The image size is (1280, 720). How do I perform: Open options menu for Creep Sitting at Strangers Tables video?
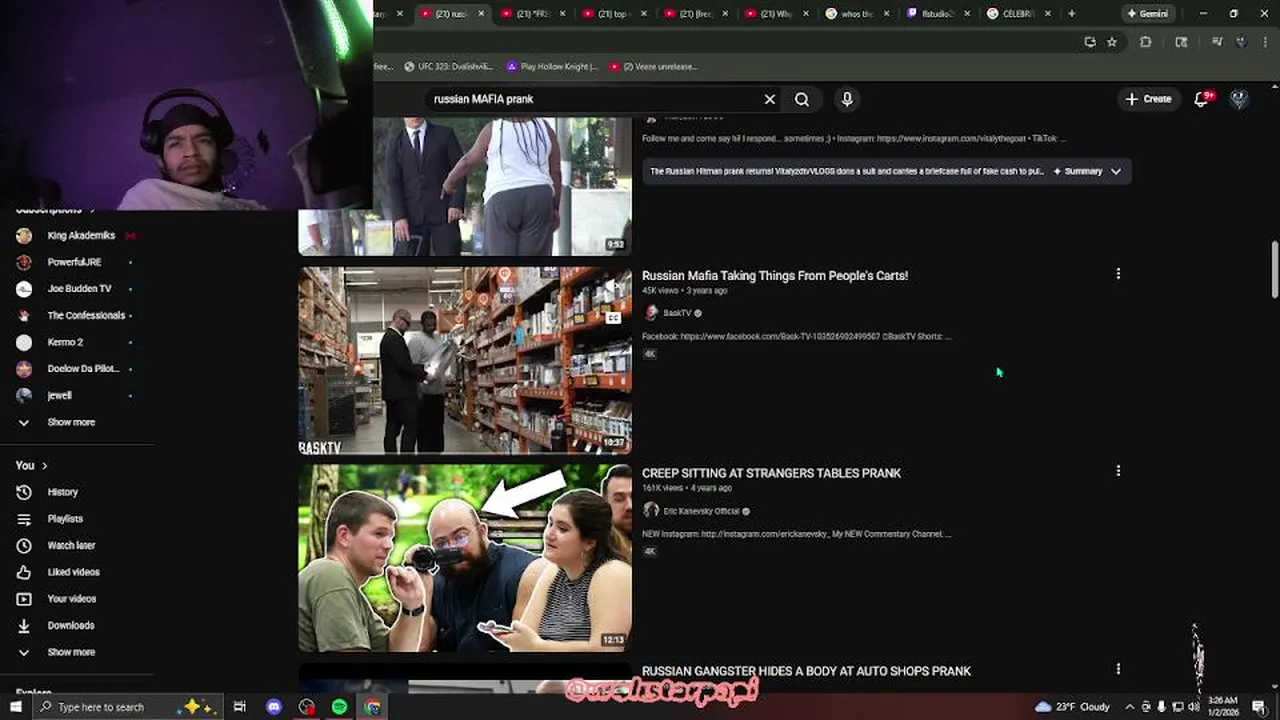[1118, 470]
